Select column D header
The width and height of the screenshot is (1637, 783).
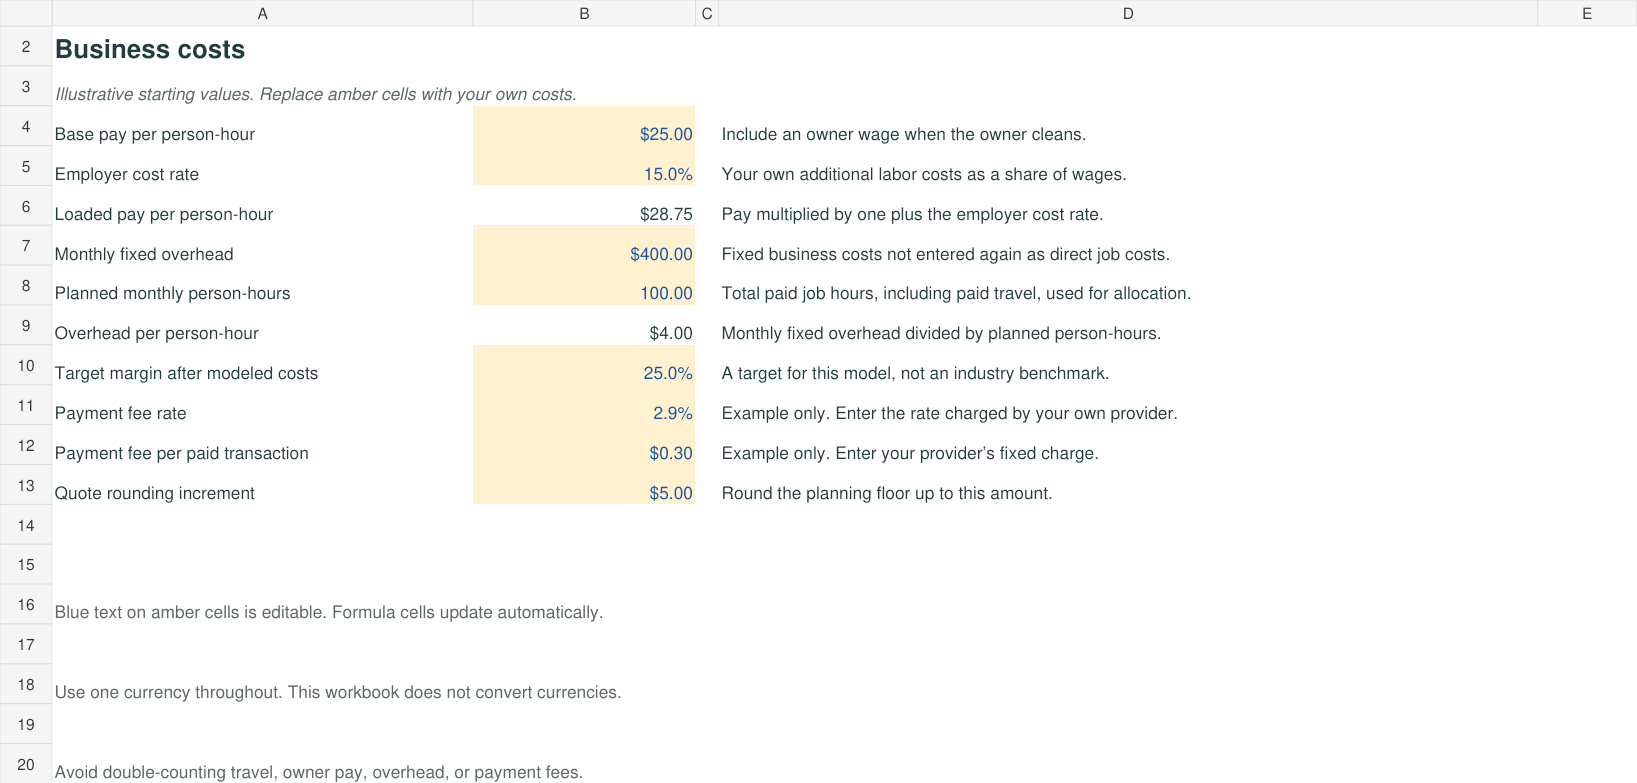point(1128,13)
